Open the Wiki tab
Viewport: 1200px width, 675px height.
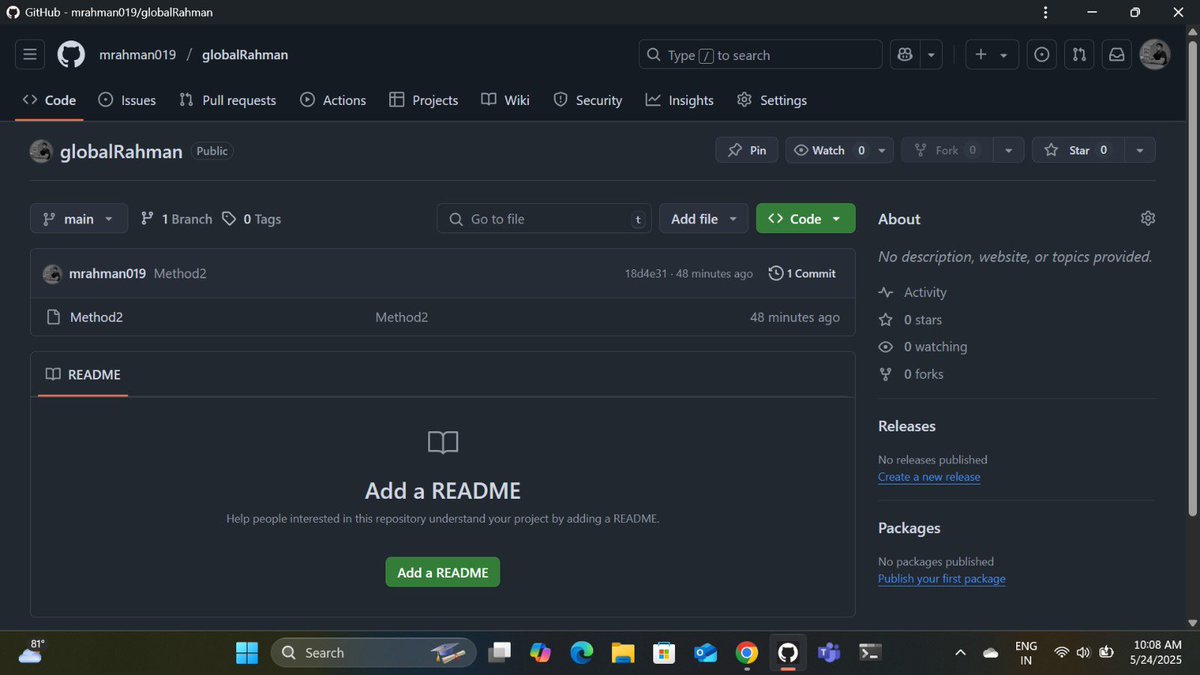click(505, 100)
